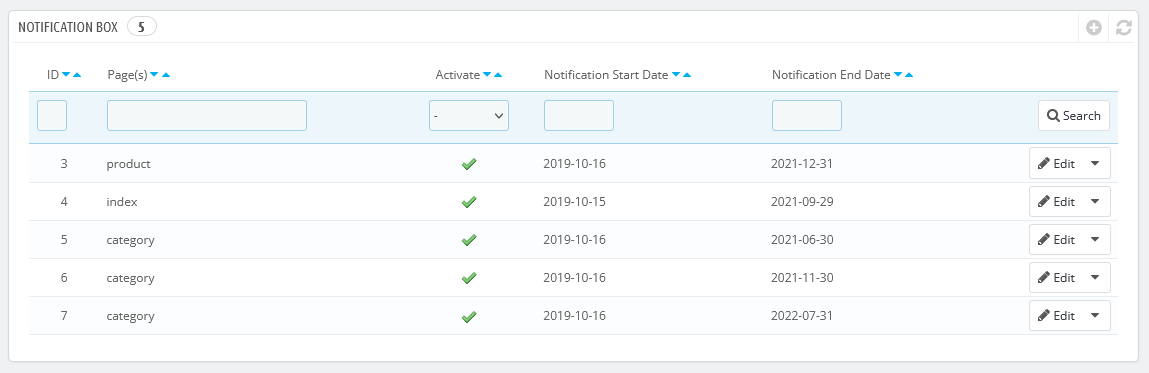Toggle active status for ID 5
The height and width of the screenshot is (373, 1149).
pyautogui.click(x=469, y=240)
